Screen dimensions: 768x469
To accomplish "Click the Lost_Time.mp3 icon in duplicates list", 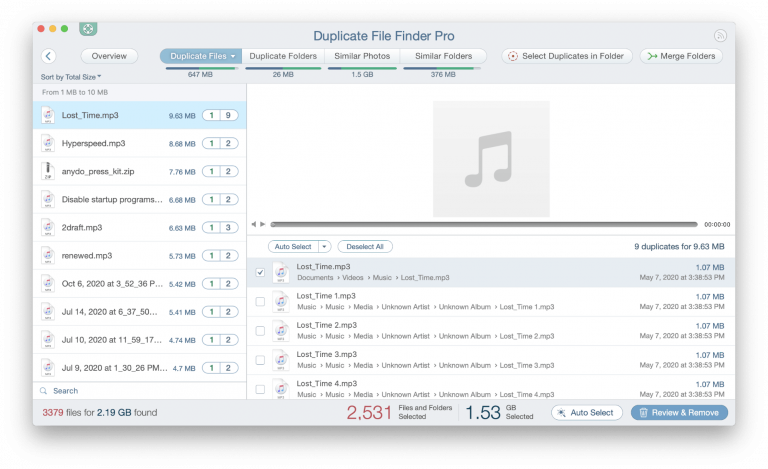I will pos(281,272).
